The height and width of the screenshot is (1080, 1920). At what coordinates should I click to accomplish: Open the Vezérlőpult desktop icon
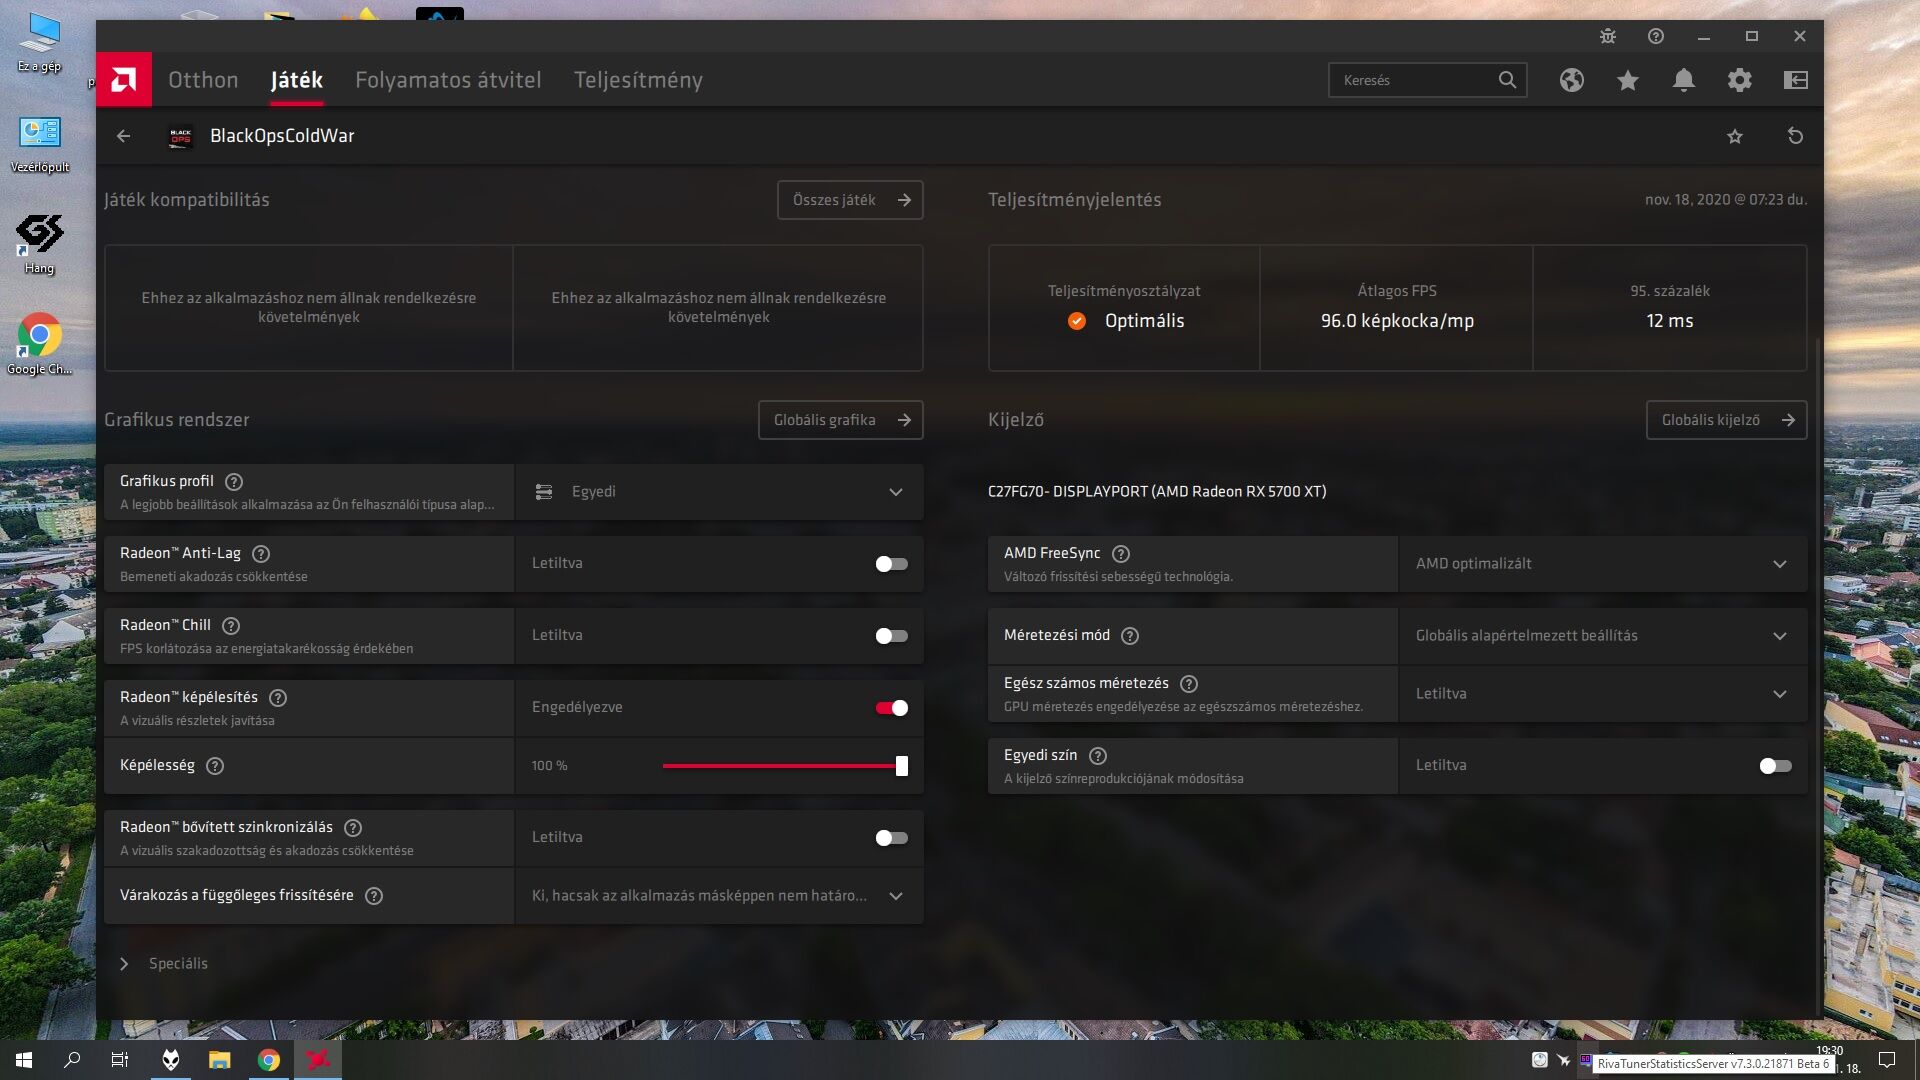[x=40, y=143]
